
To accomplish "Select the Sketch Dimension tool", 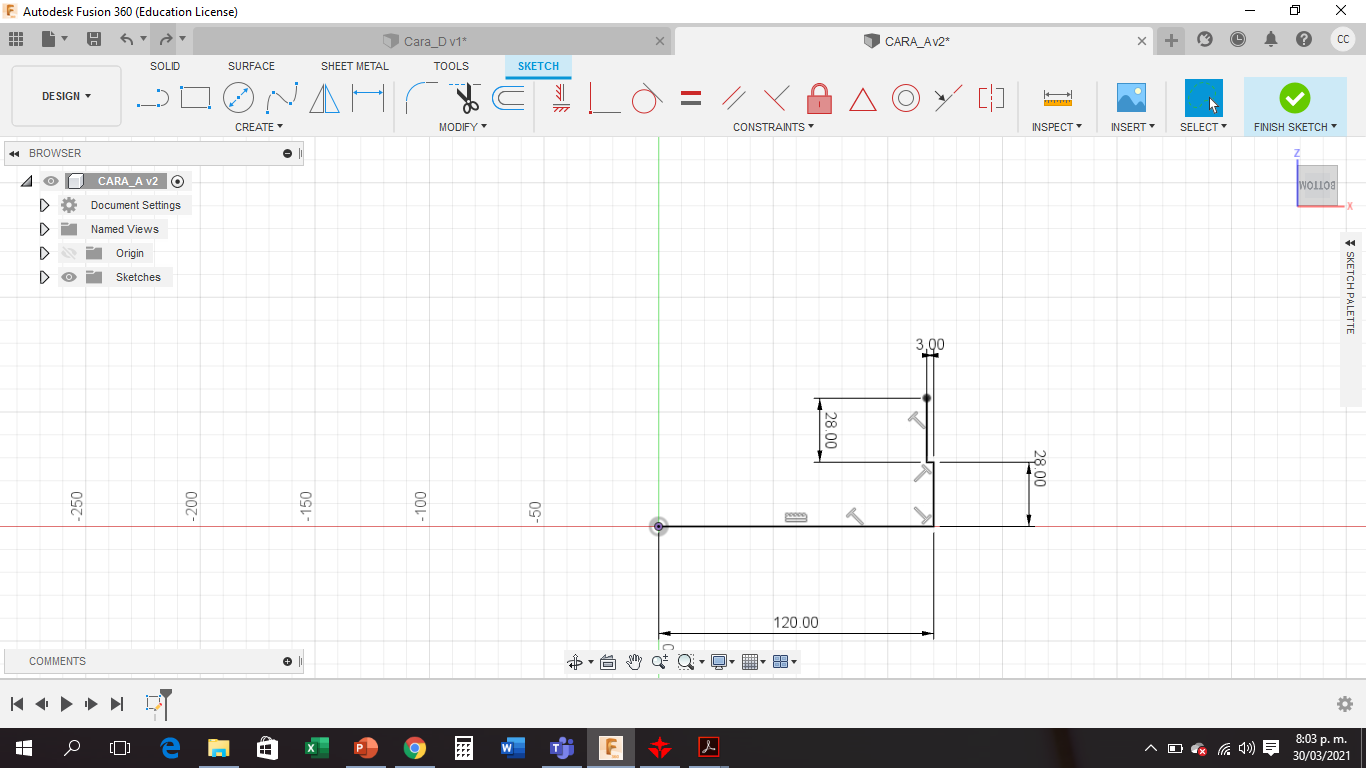I will [368, 98].
